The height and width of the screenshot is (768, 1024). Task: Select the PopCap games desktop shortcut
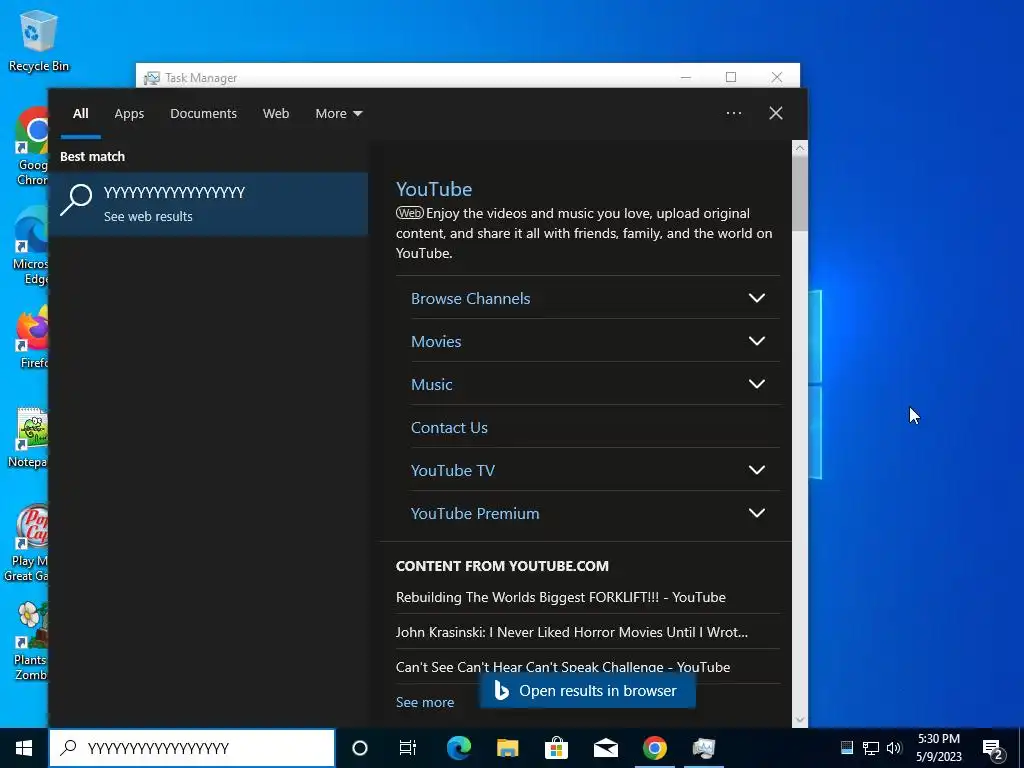pos(27,542)
